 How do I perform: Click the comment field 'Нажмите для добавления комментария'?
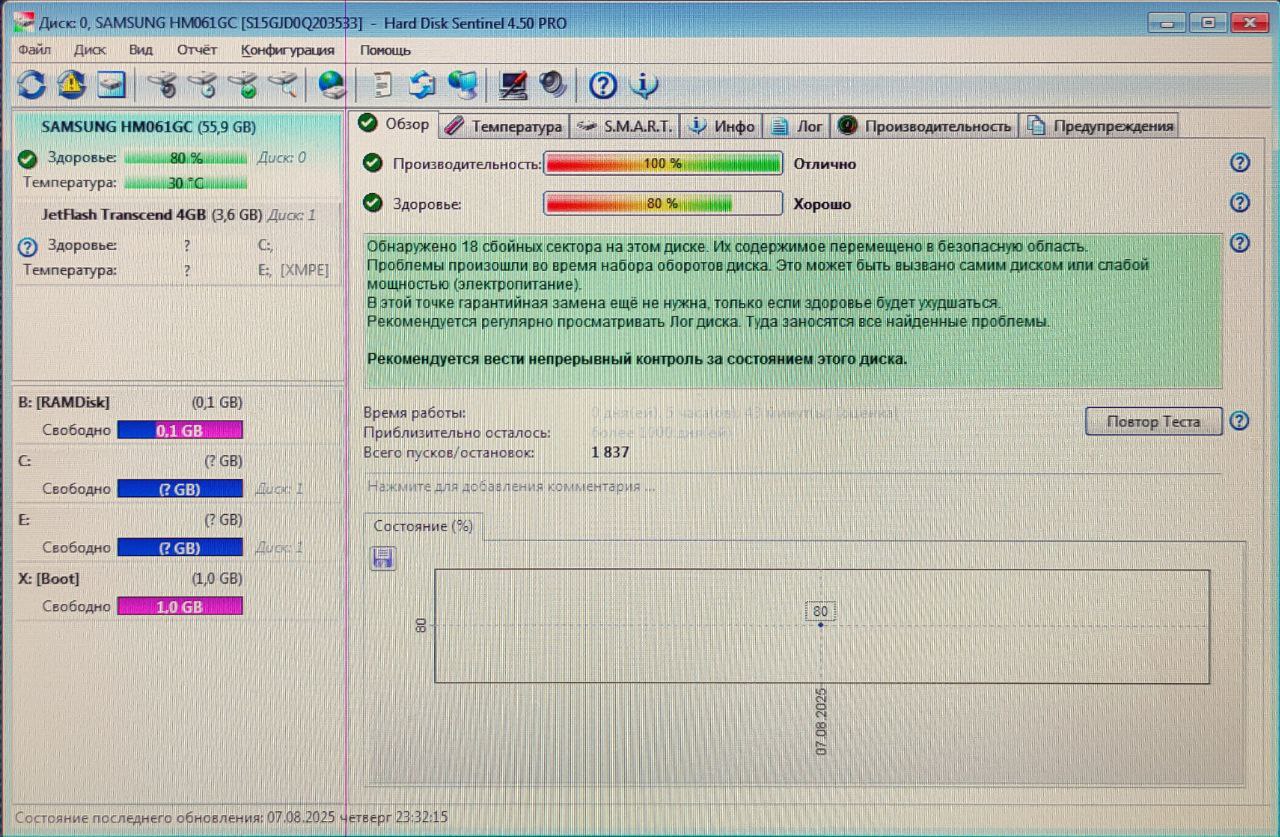(793, 487)
